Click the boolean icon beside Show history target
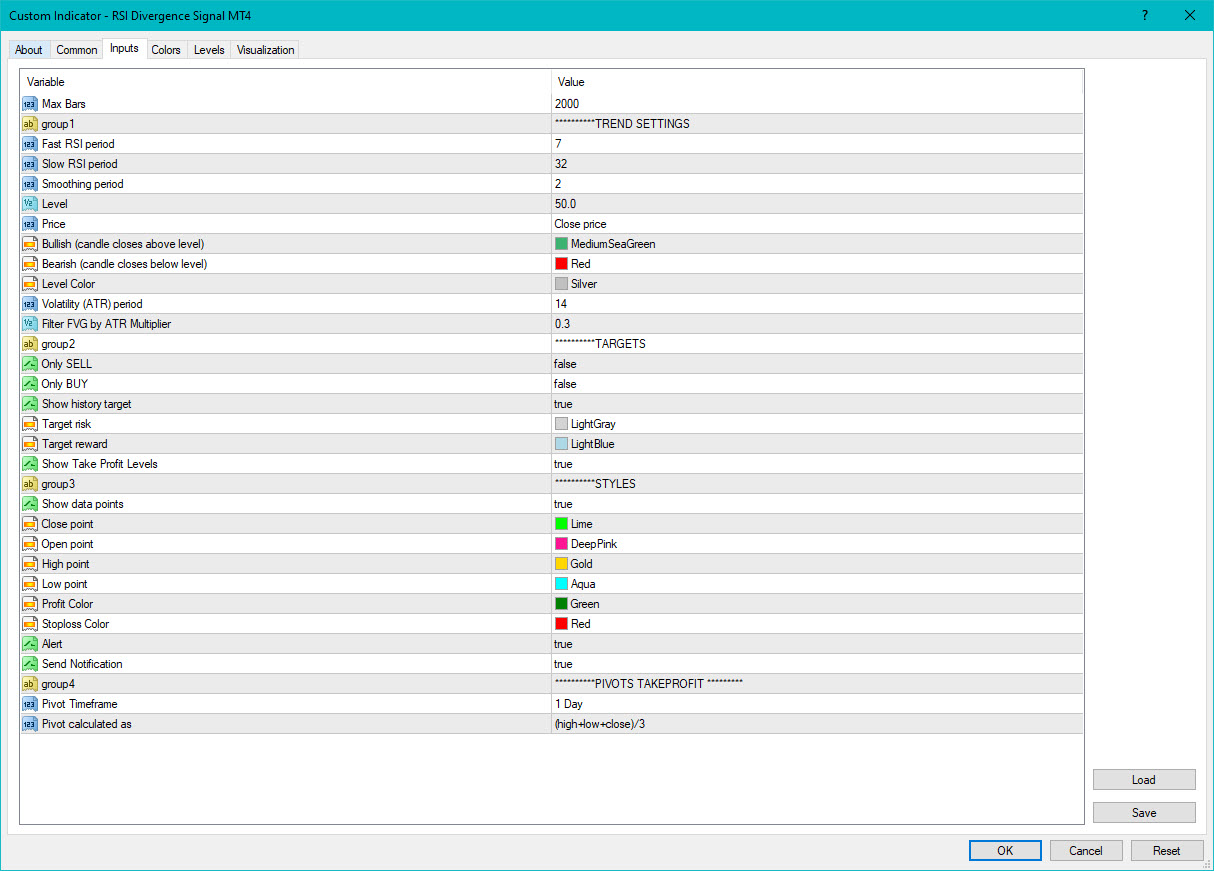 pyautogui.click(x=29, y=404)
